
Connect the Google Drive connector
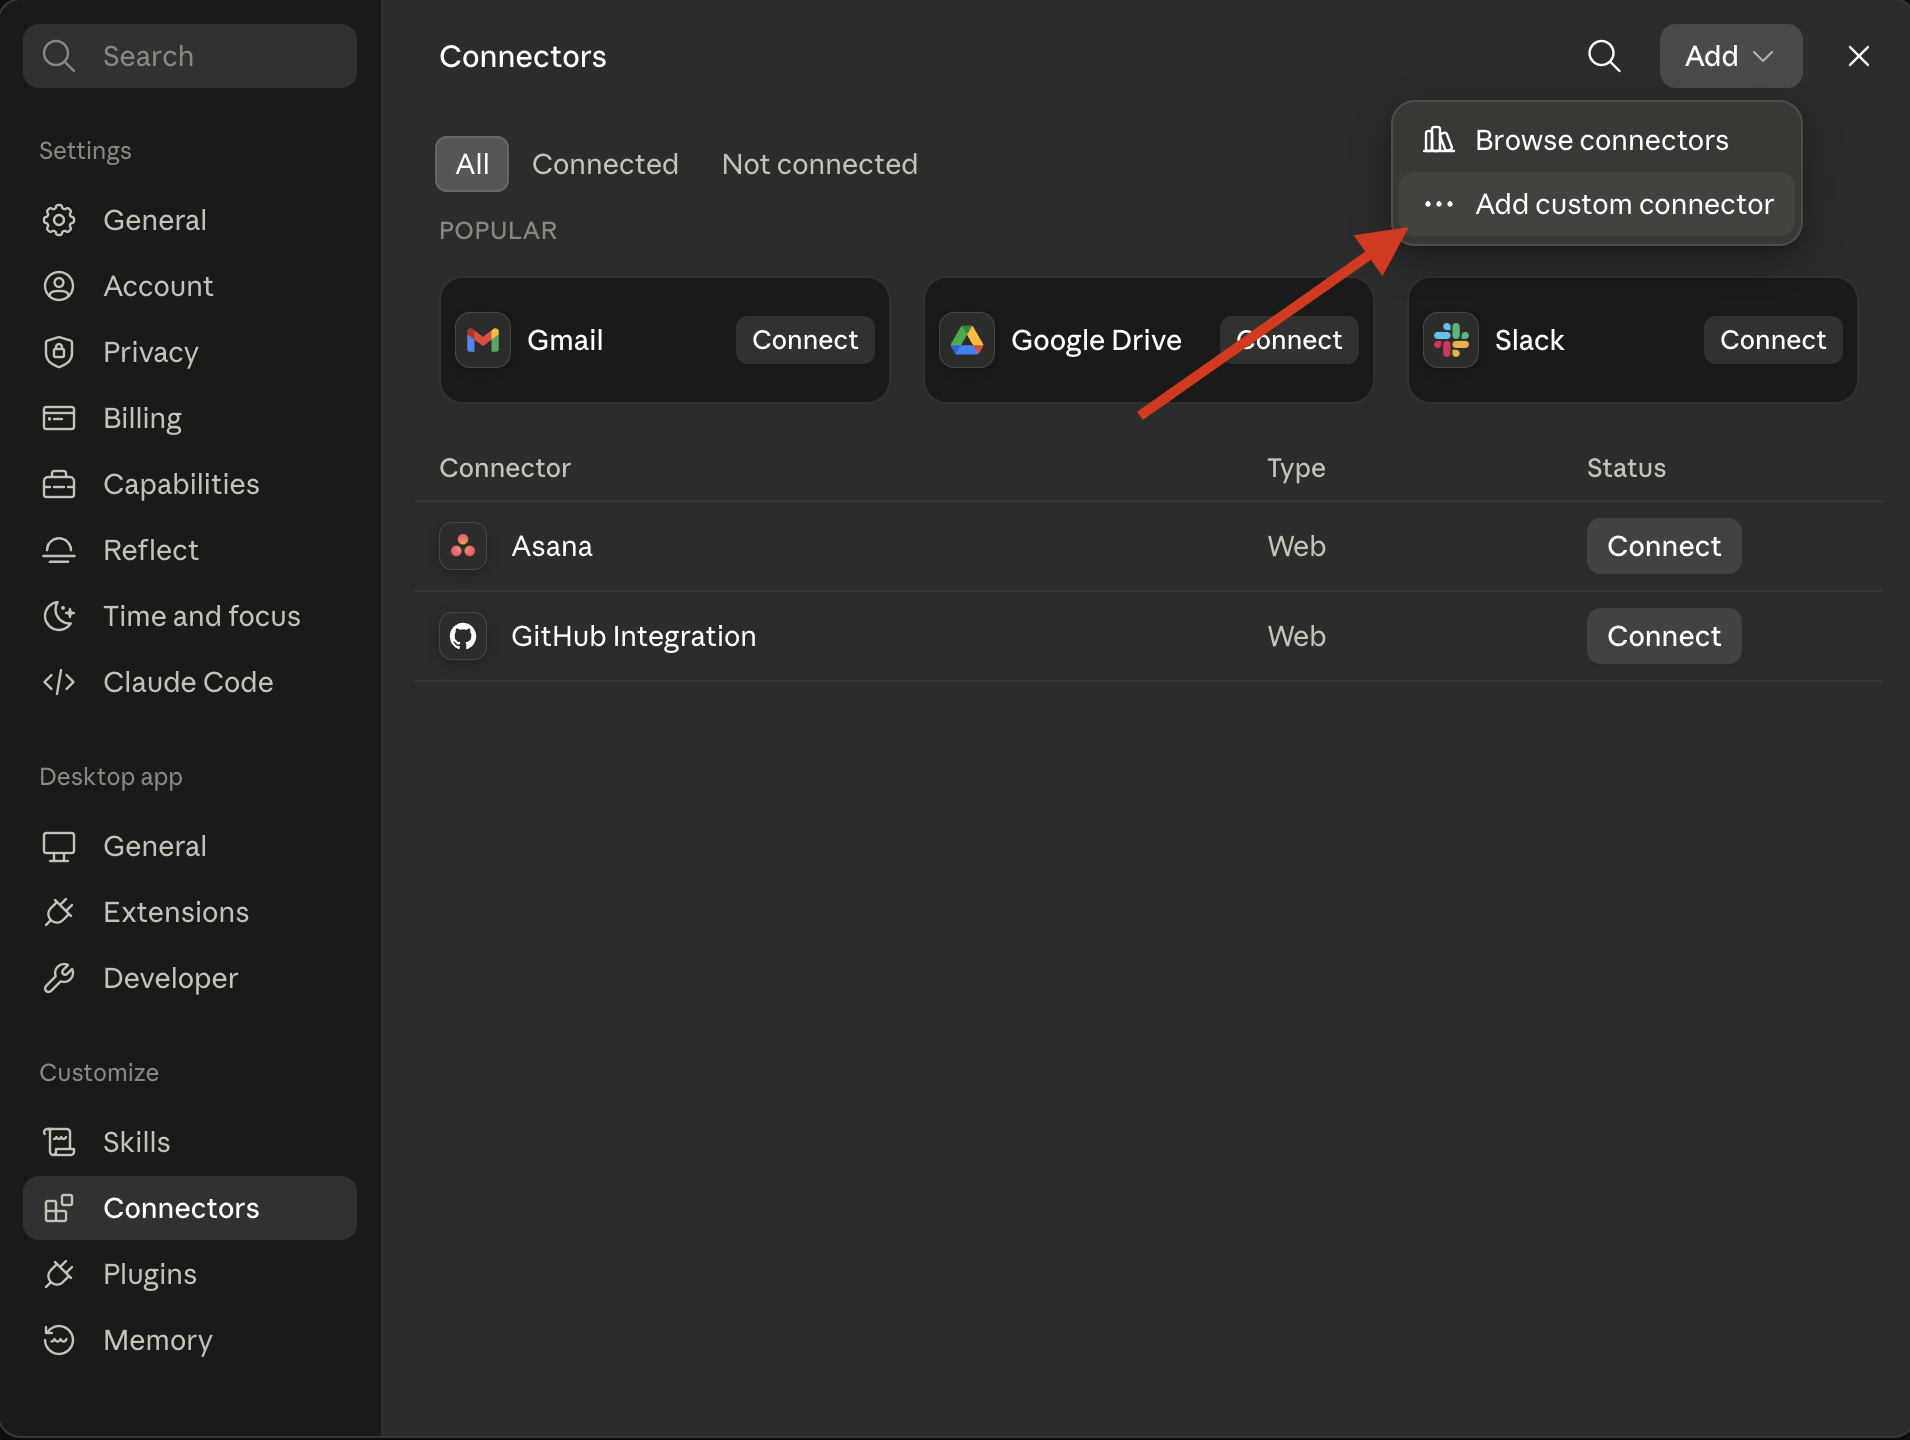tap(1289, 340)
